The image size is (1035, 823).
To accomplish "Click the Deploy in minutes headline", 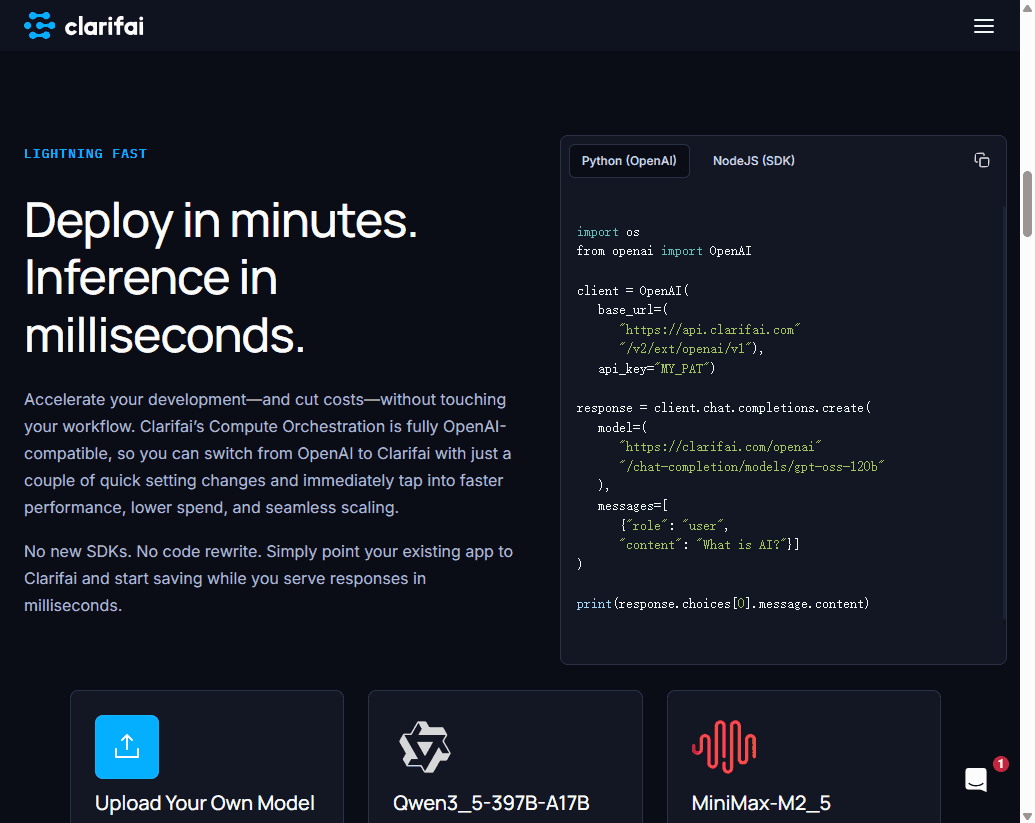I will [x=220, y=222].
